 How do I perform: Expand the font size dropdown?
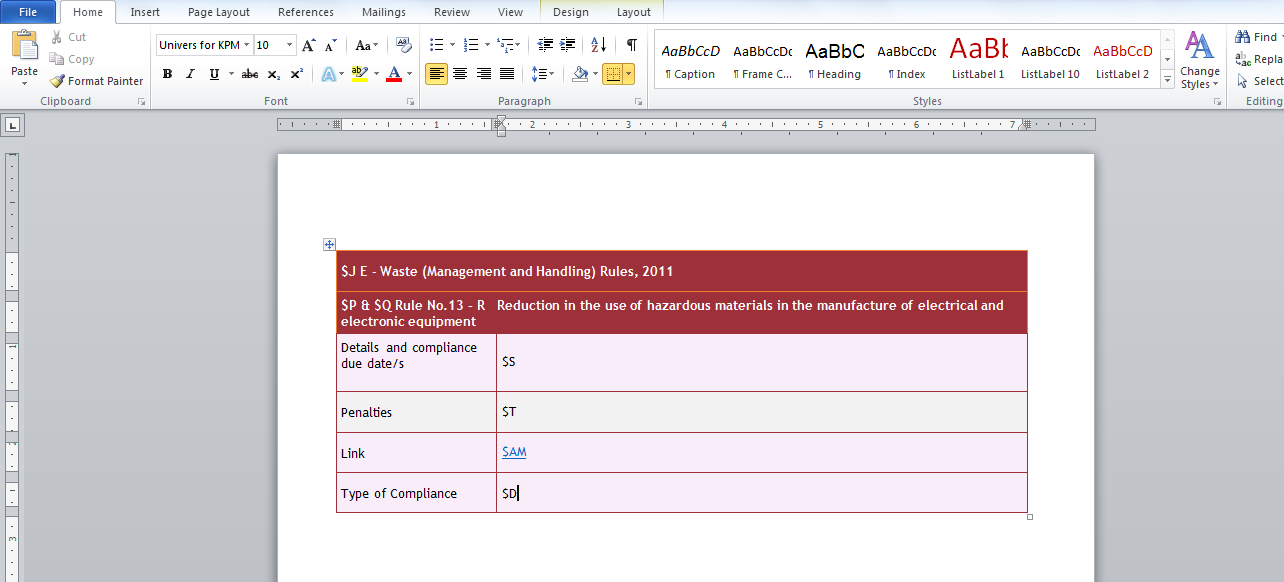pyautogui.click(x=290, y=45)
